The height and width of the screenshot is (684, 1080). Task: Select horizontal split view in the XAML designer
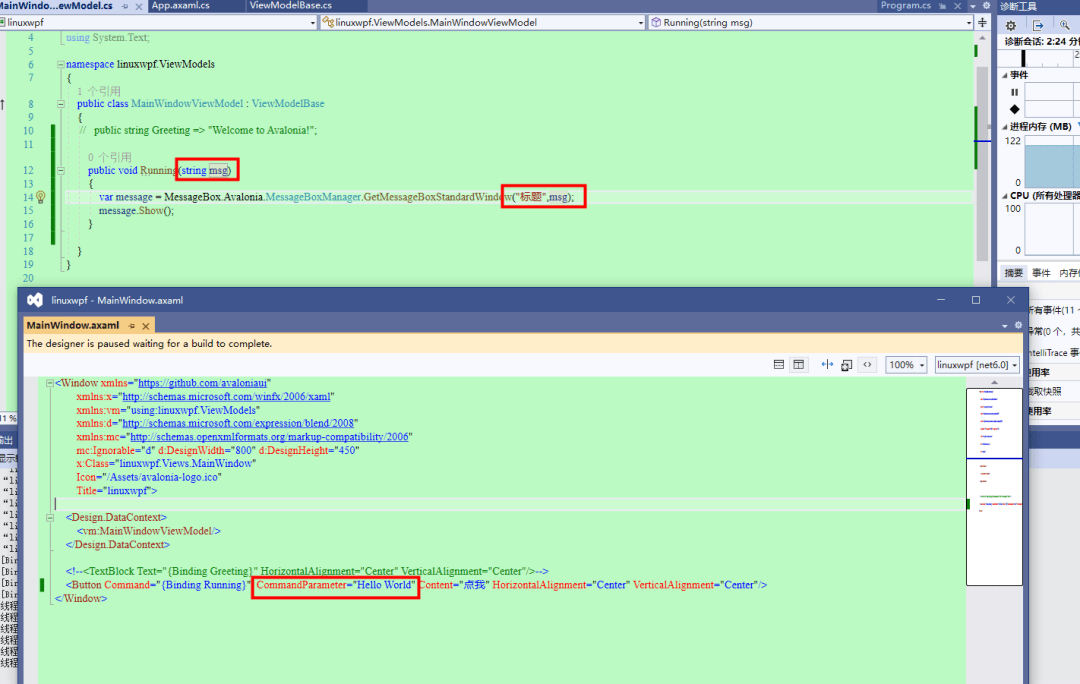pos(779,364)
